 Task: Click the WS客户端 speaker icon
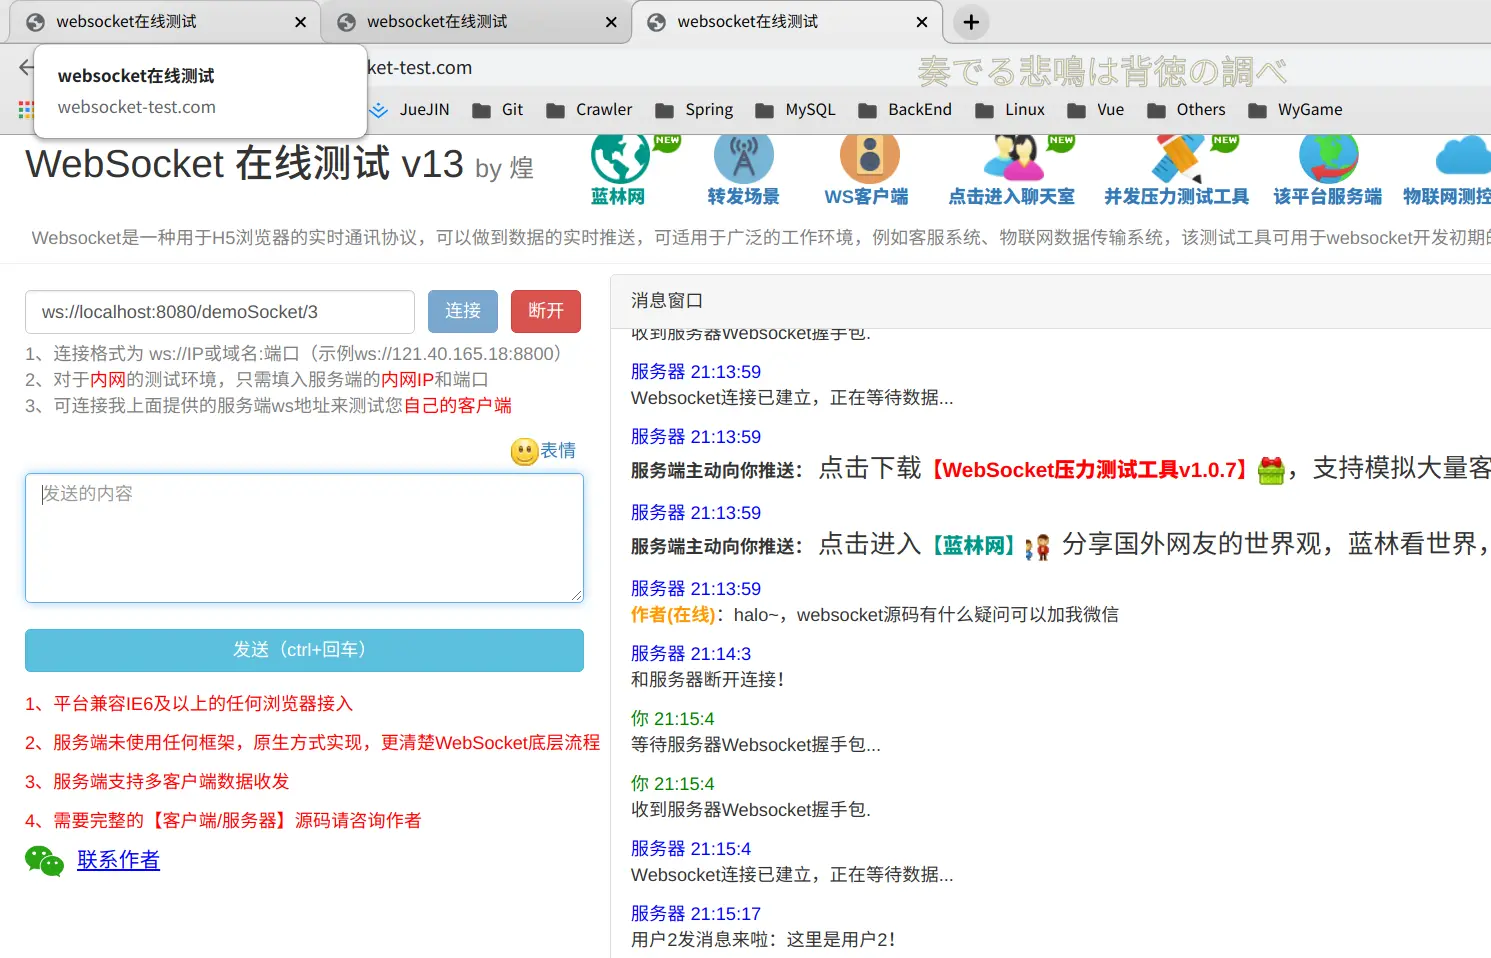pos(869,158)
